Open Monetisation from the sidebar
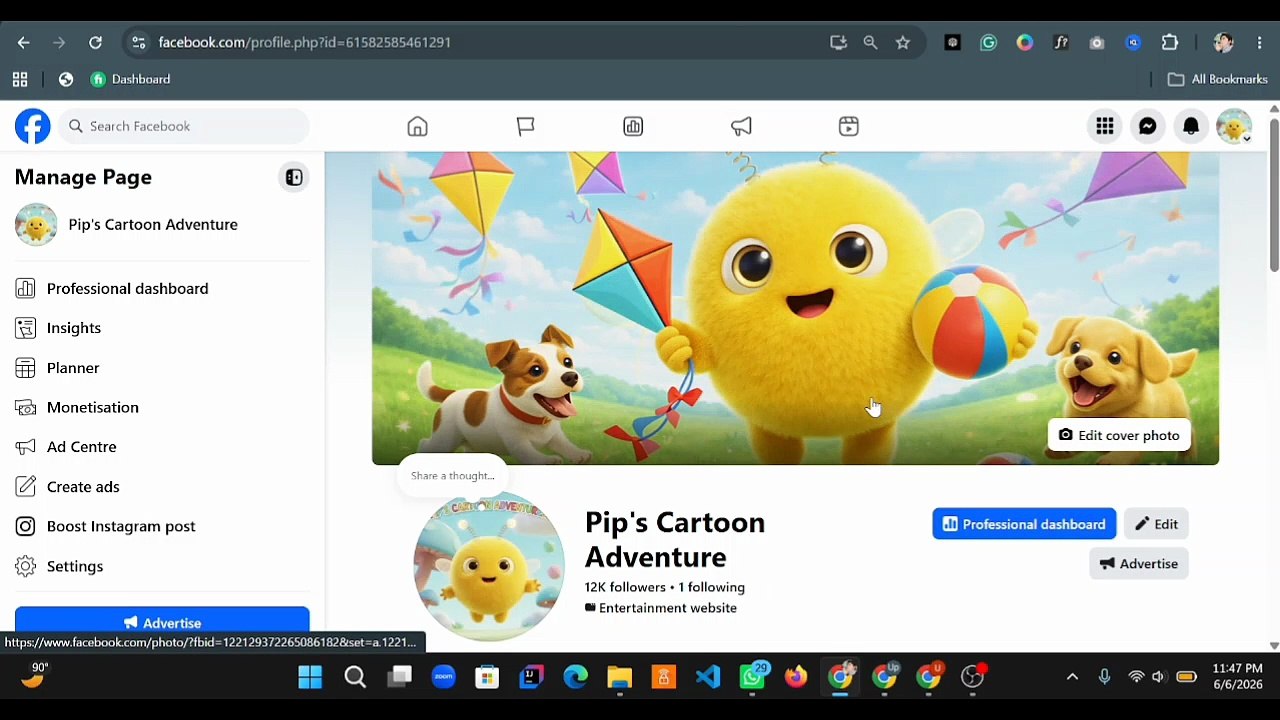 162,407
